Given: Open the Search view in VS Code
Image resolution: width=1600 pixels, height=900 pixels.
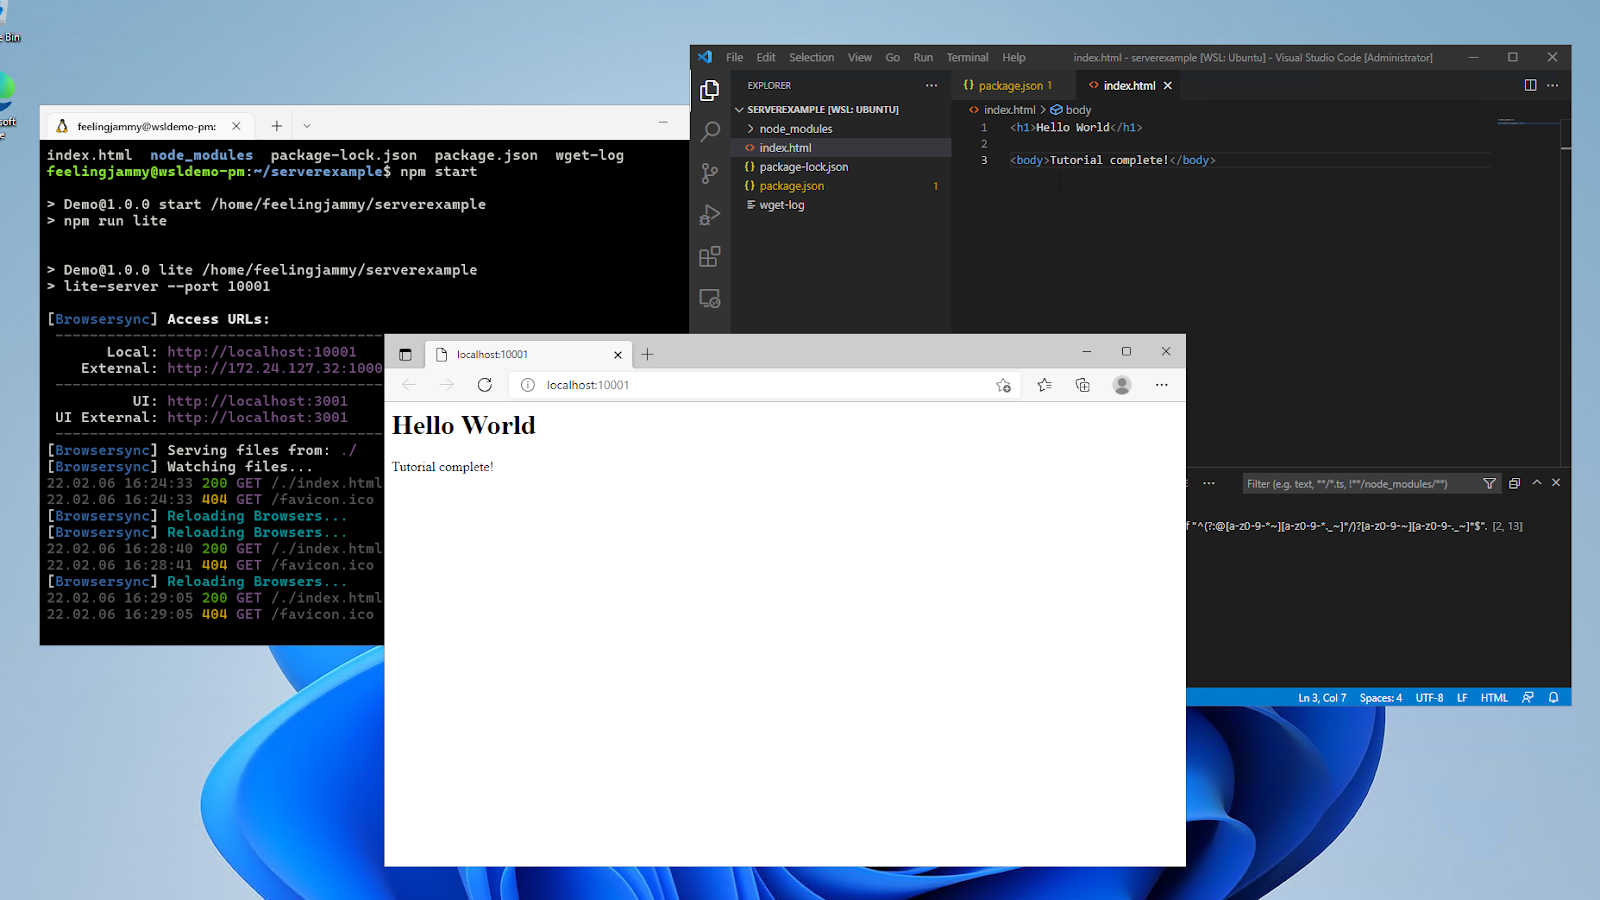Looking at the screenshot, I should tap(710, 131).
